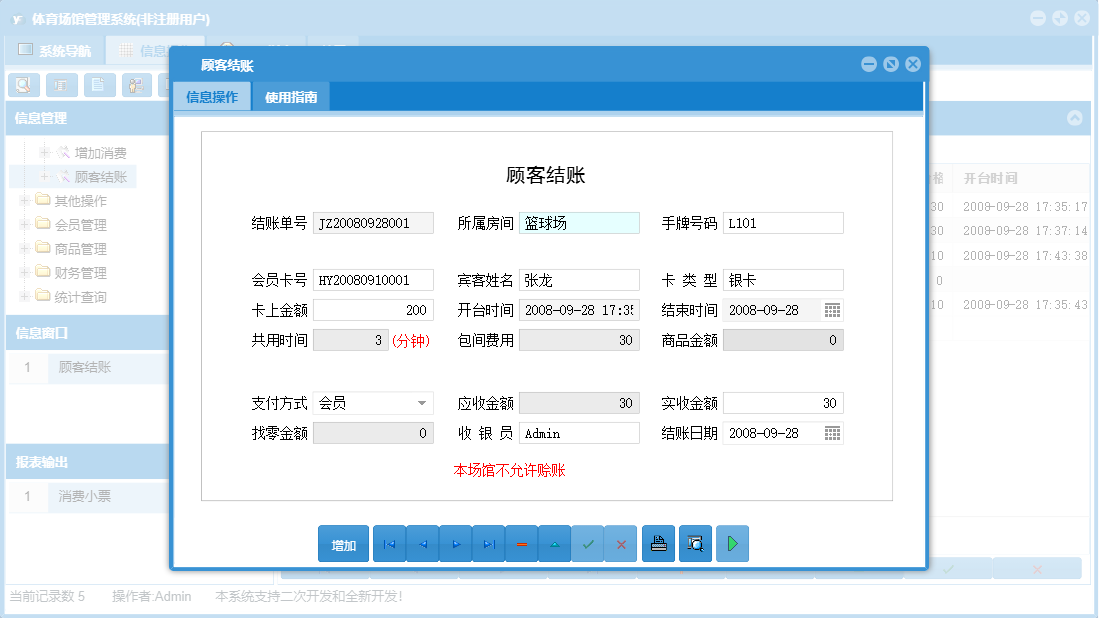The image size is (1099, 618).
Task: Click the green run arrow icon
Action: (732, 543)
